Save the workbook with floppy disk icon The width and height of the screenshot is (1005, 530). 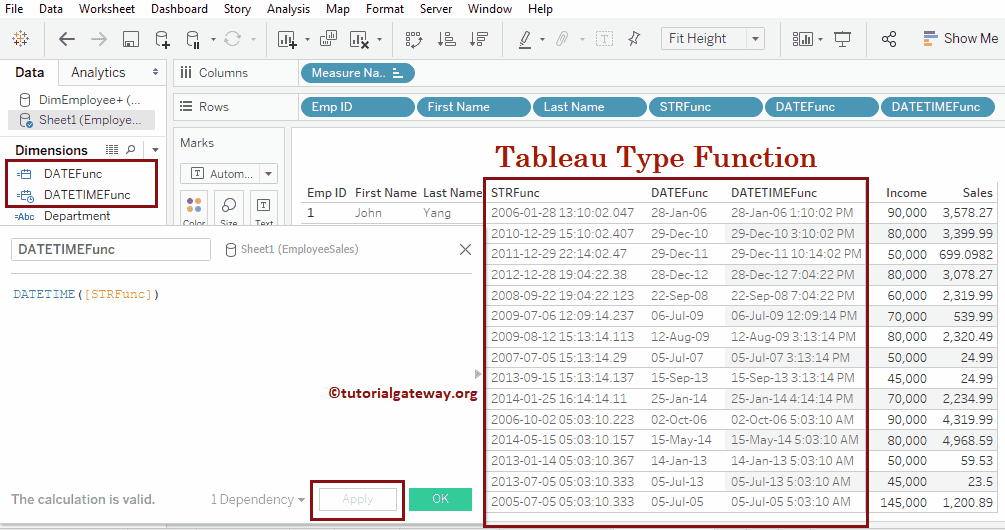pos(131,40)
